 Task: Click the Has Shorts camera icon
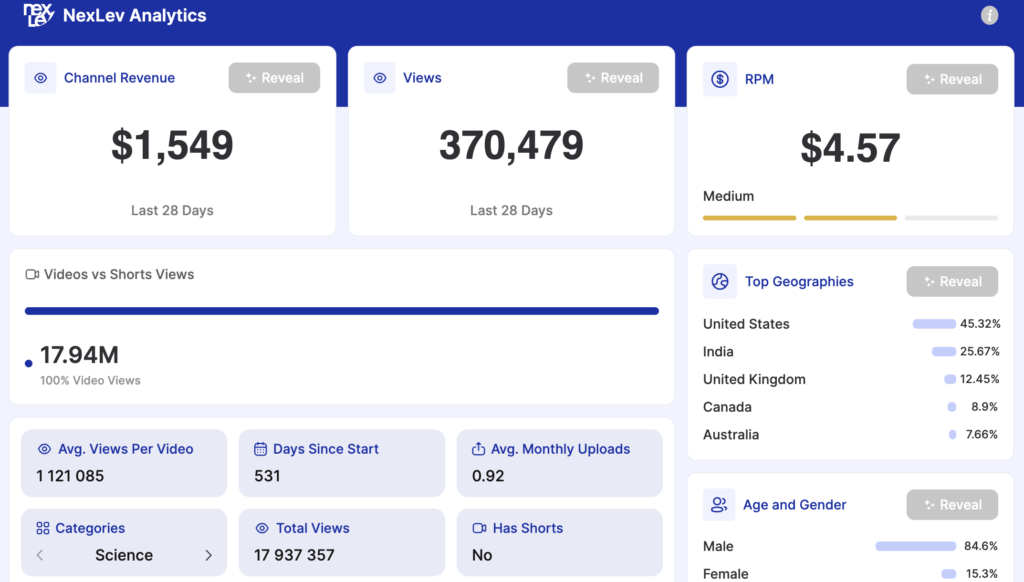[479, 528]
